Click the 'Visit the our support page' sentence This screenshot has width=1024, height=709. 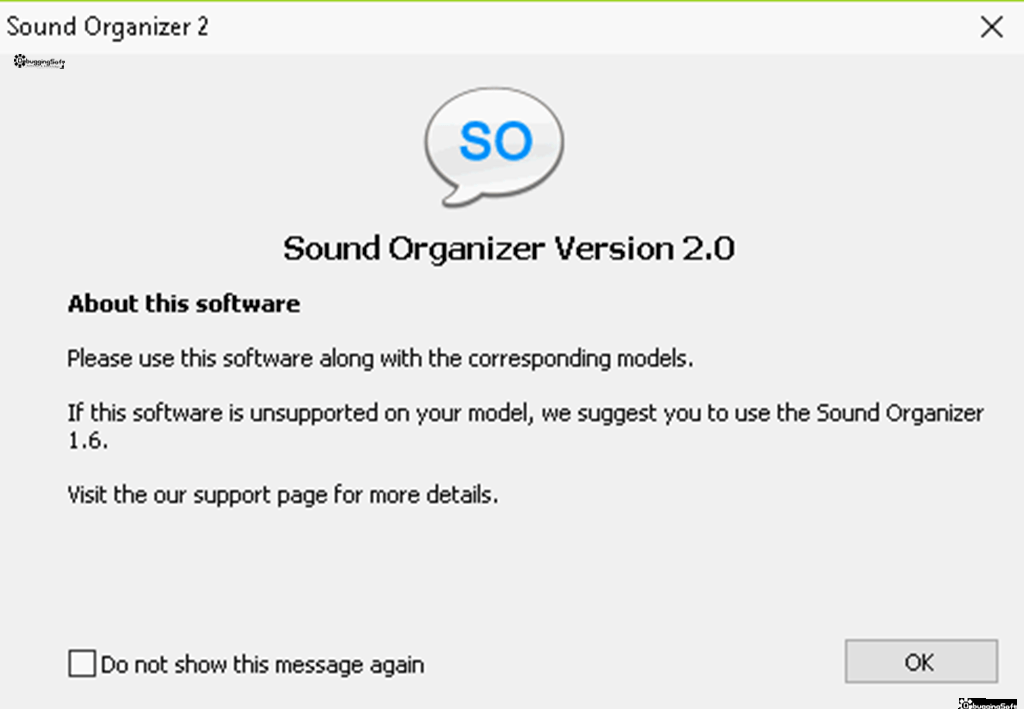tap(283, 495)
